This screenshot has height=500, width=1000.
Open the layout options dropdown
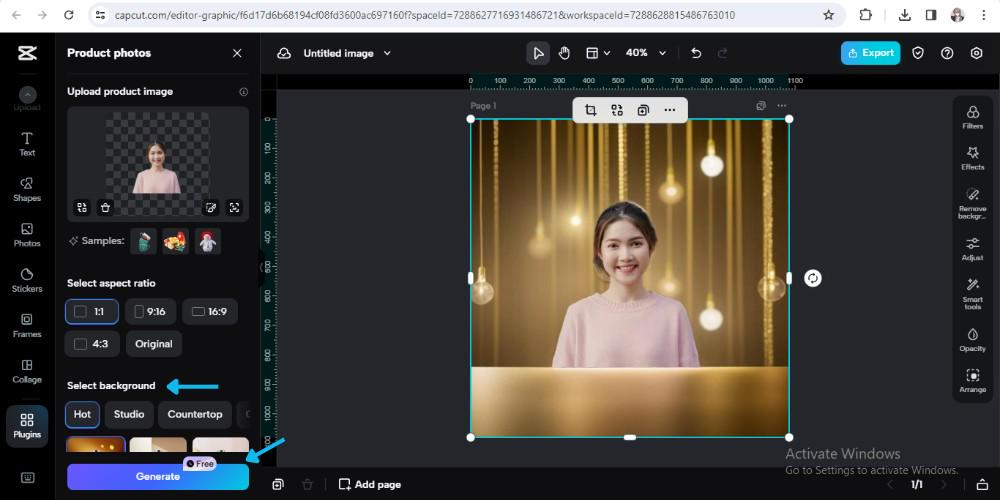pyautogui.click(x=598, y=54)
